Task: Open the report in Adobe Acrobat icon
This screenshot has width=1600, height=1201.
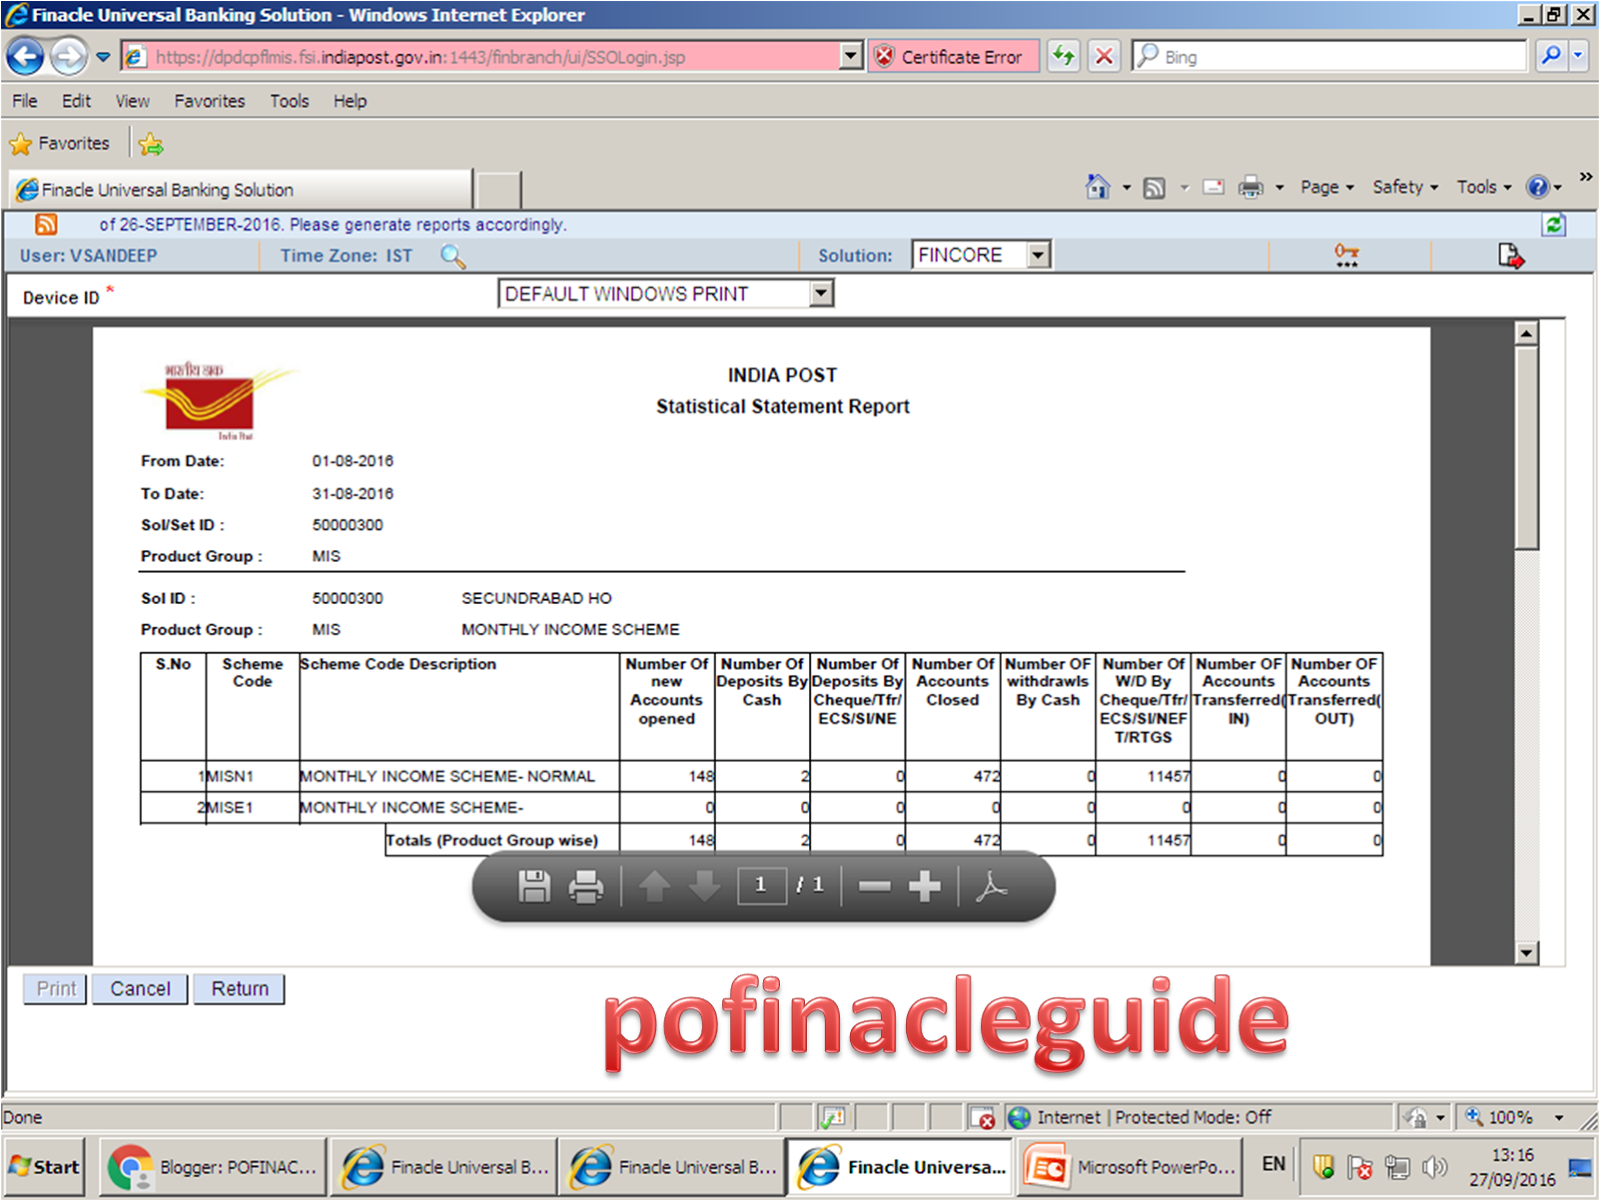Action: (x=991, y=886)
